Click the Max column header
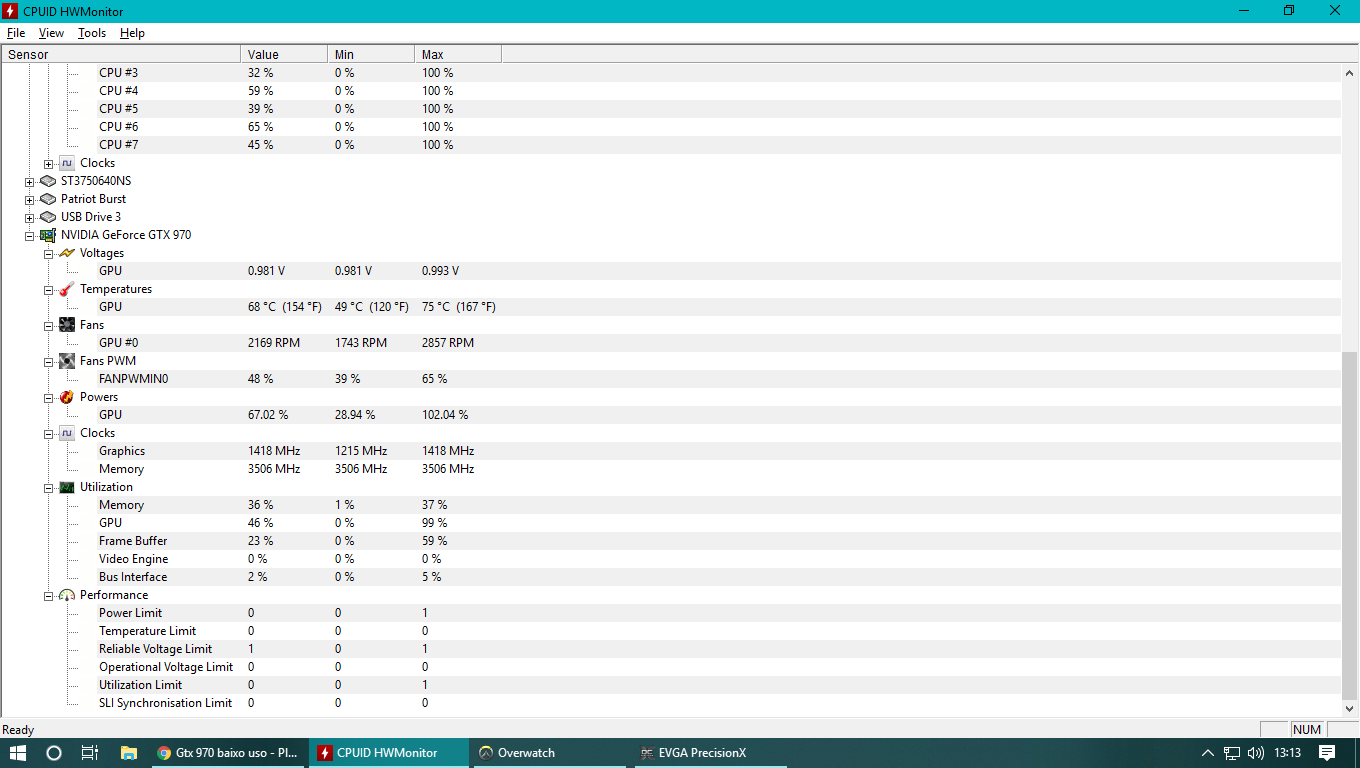 (458, 54)
